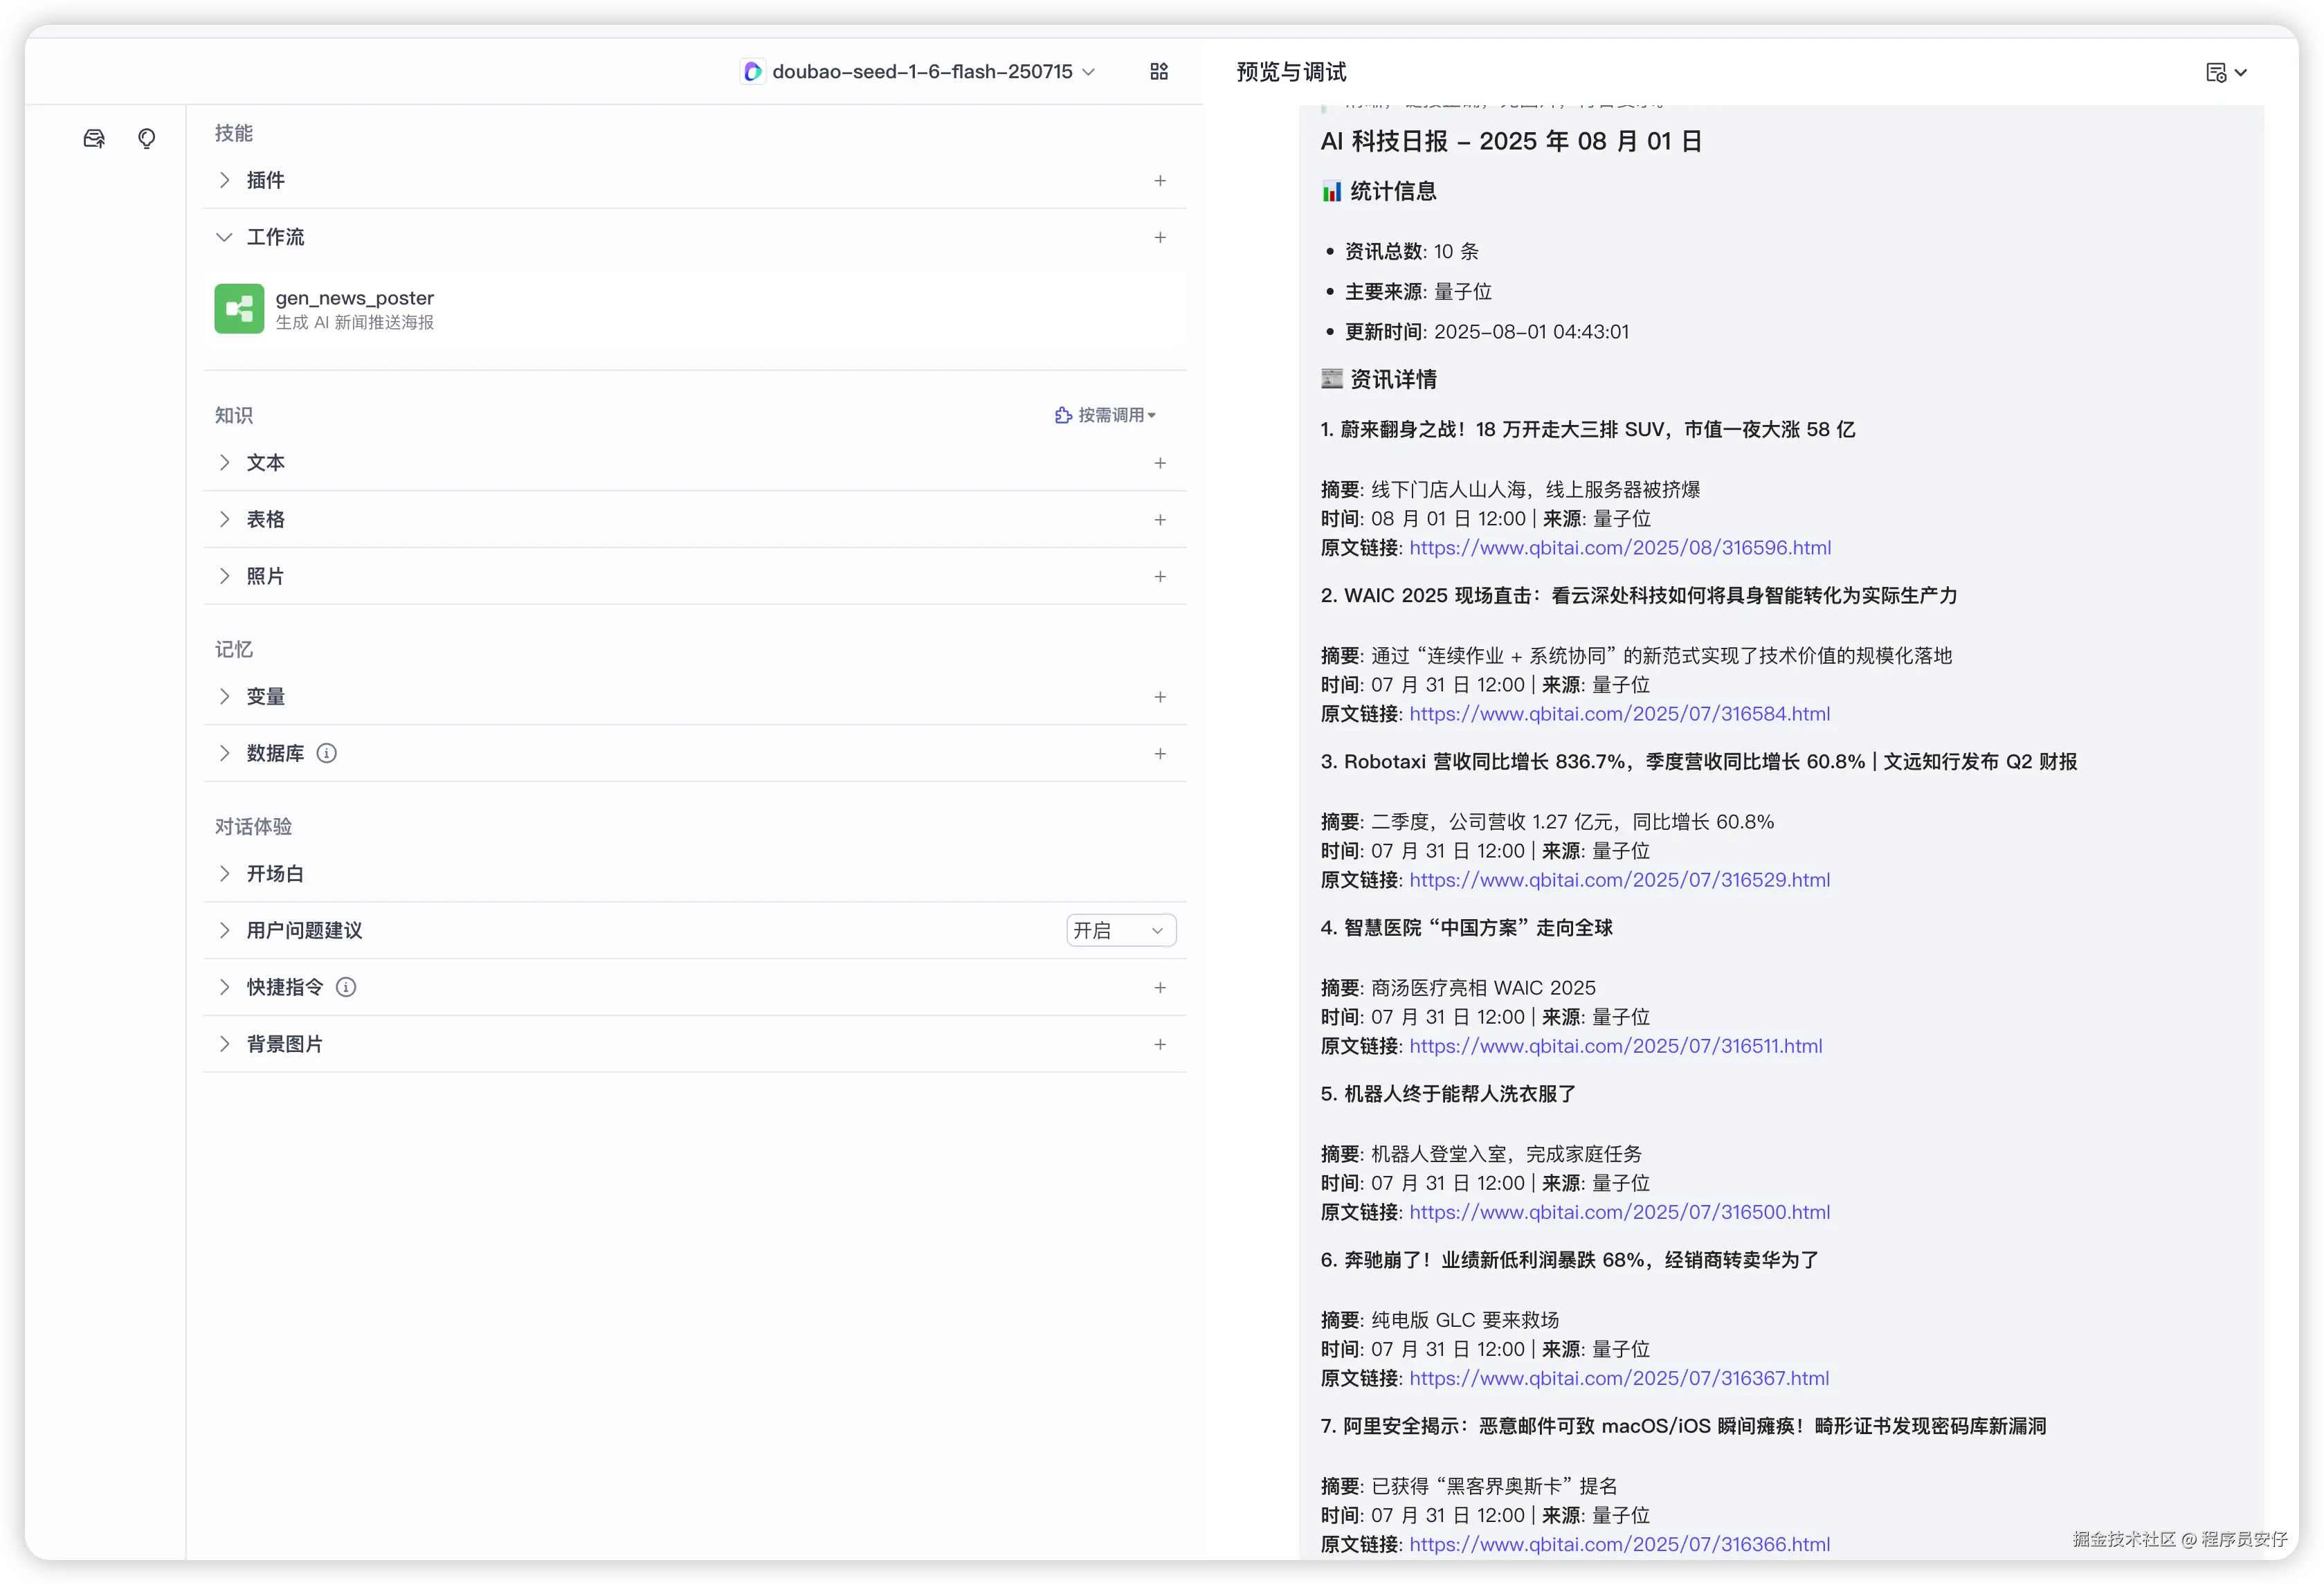The image size is (2324, 1585).
Task: Open the 316500.html article link
Action: 1620,1212
